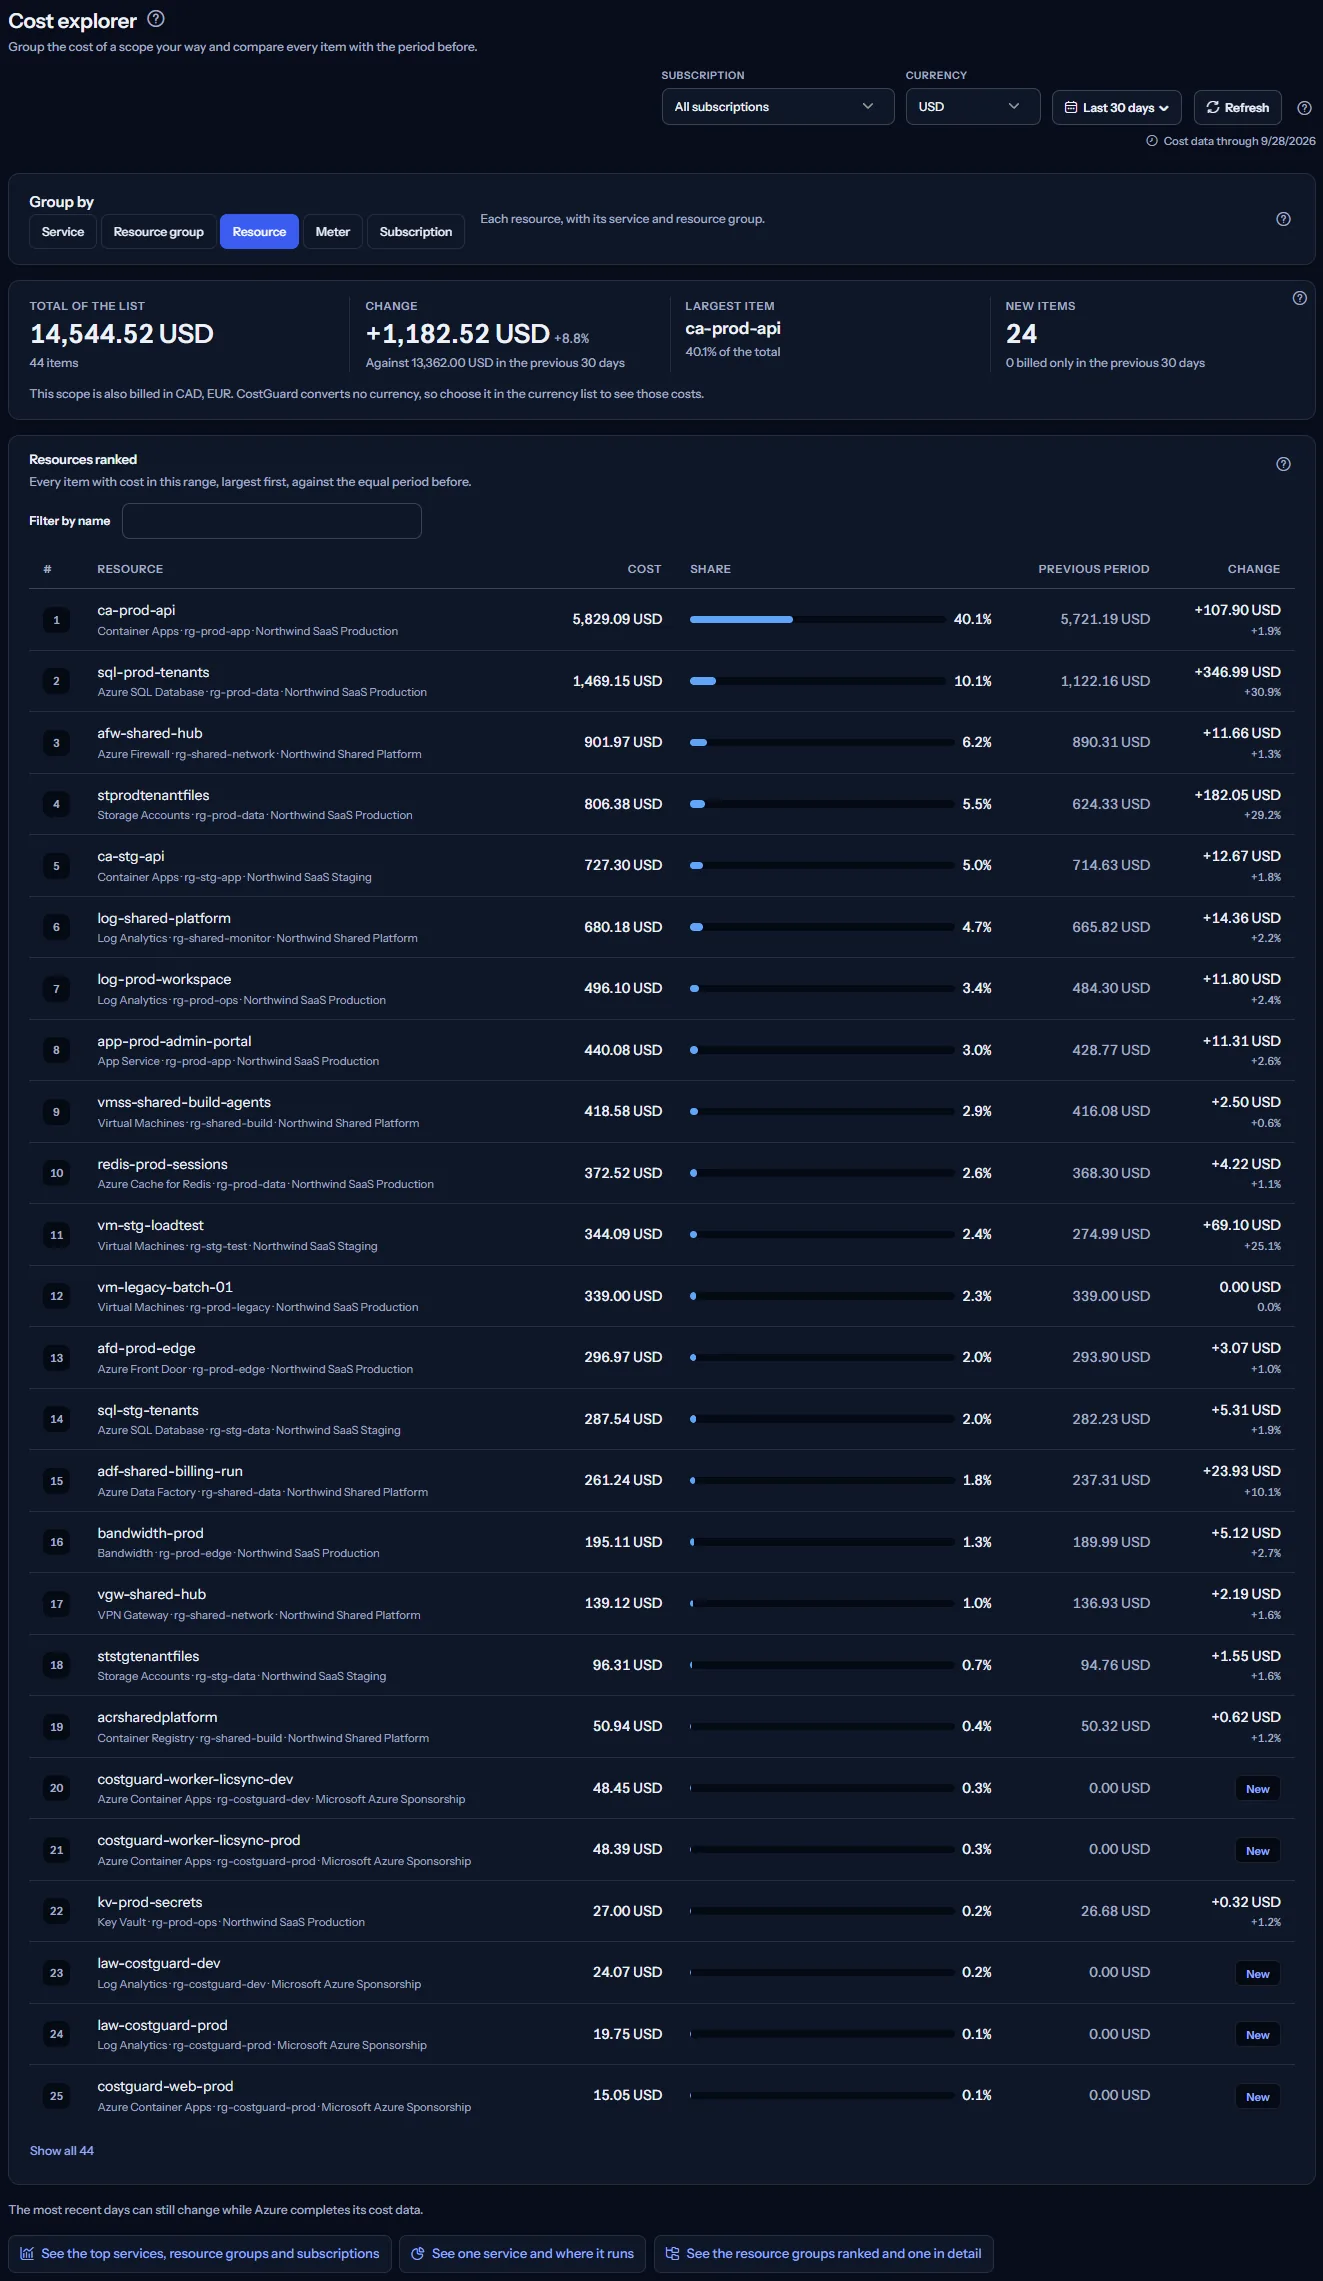
Task: Refresh the cost data
Action: click(1237, 108)
